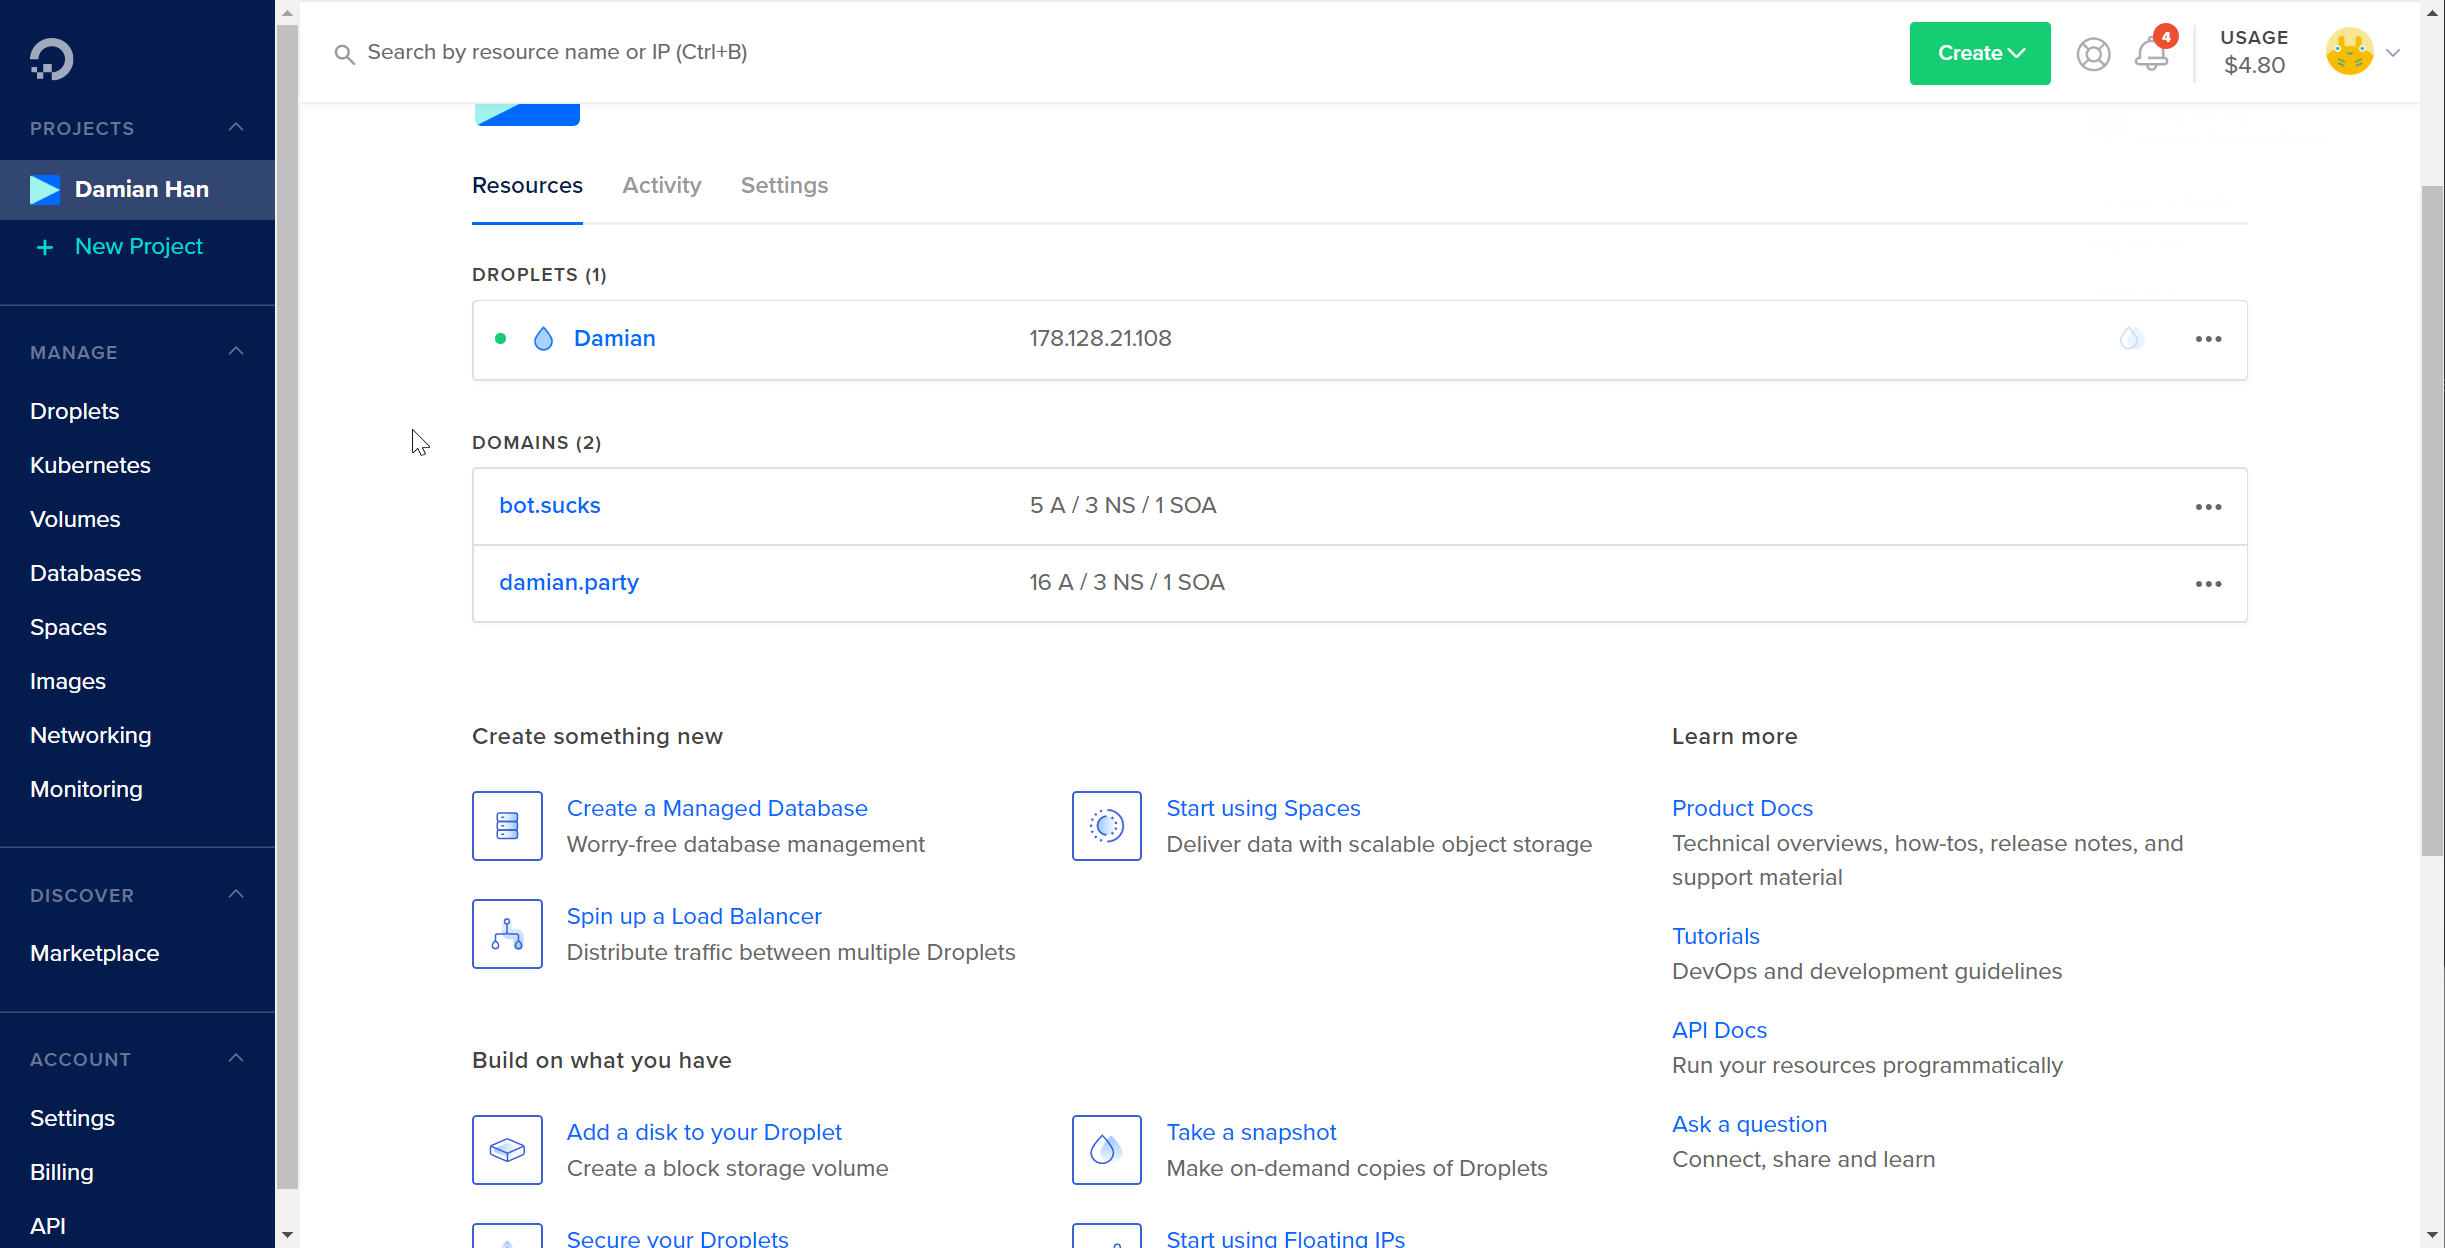The width and height of the screenshot is (2445, 1248).
Task: Open more options for the damian.party domain
Action: pos(2208,584)
